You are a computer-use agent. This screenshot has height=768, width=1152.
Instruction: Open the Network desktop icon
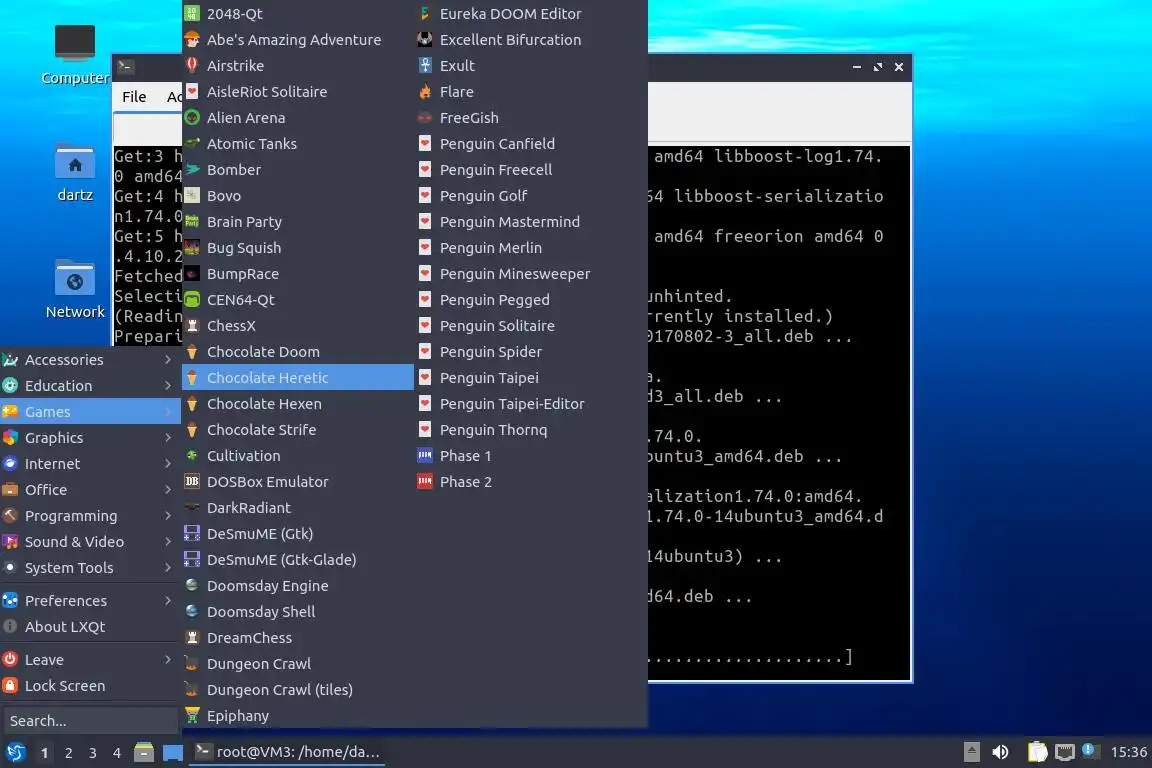75,279
